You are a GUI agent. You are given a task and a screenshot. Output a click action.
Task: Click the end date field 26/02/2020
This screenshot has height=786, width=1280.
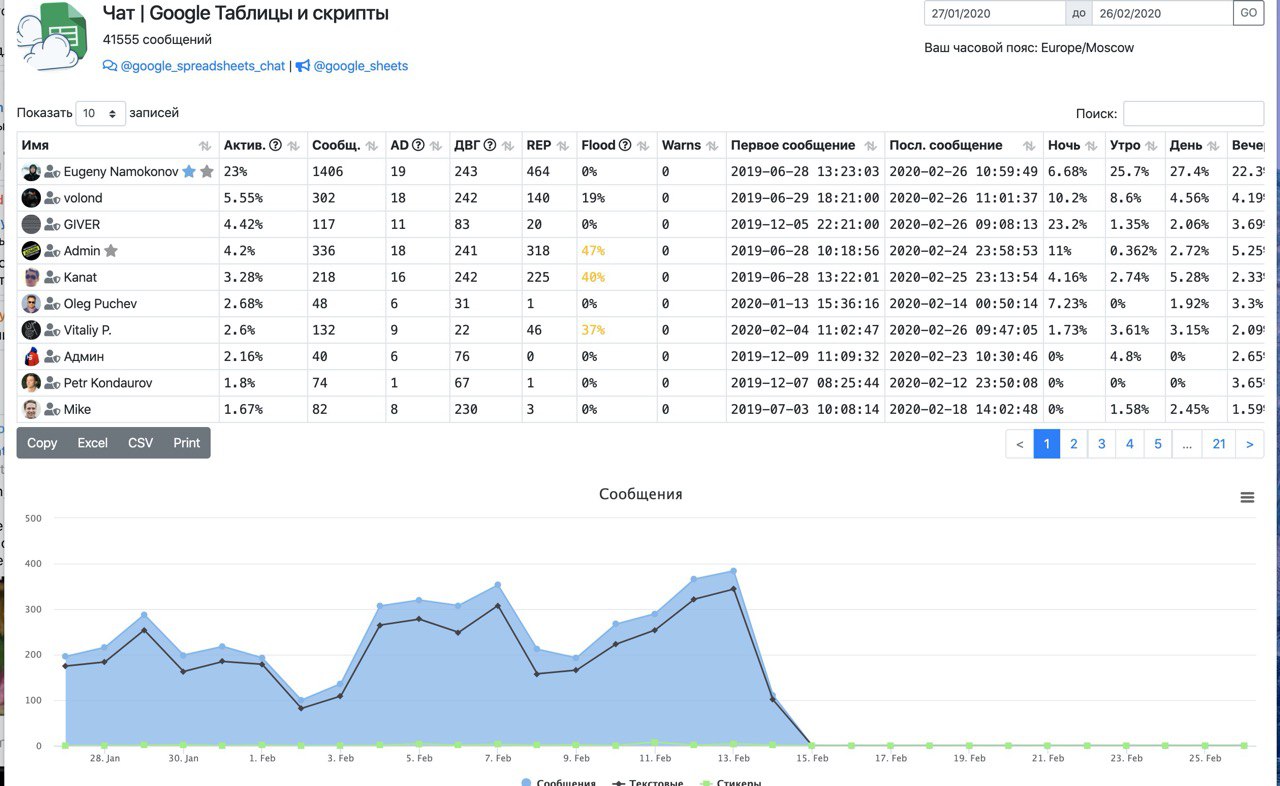tap(1162, 13)
